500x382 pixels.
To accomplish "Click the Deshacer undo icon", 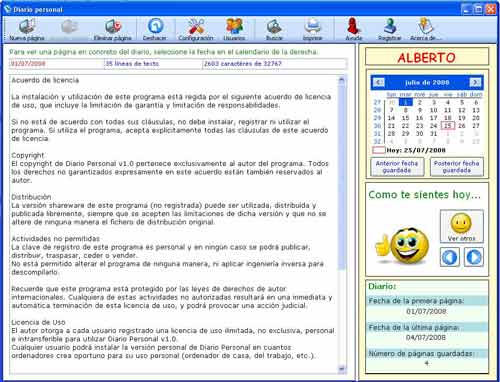I will click(155, 29).
